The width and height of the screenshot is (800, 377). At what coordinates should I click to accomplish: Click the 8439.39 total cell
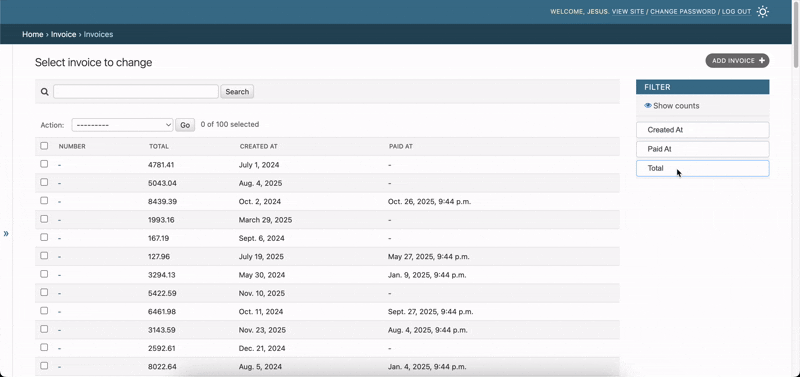pyautogui.click(x=162, y=202)
